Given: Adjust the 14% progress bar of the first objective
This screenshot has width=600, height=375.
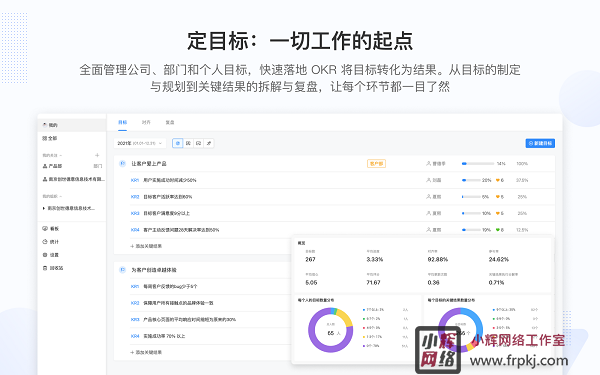Looking at the screenshot, I should (478, 164).
